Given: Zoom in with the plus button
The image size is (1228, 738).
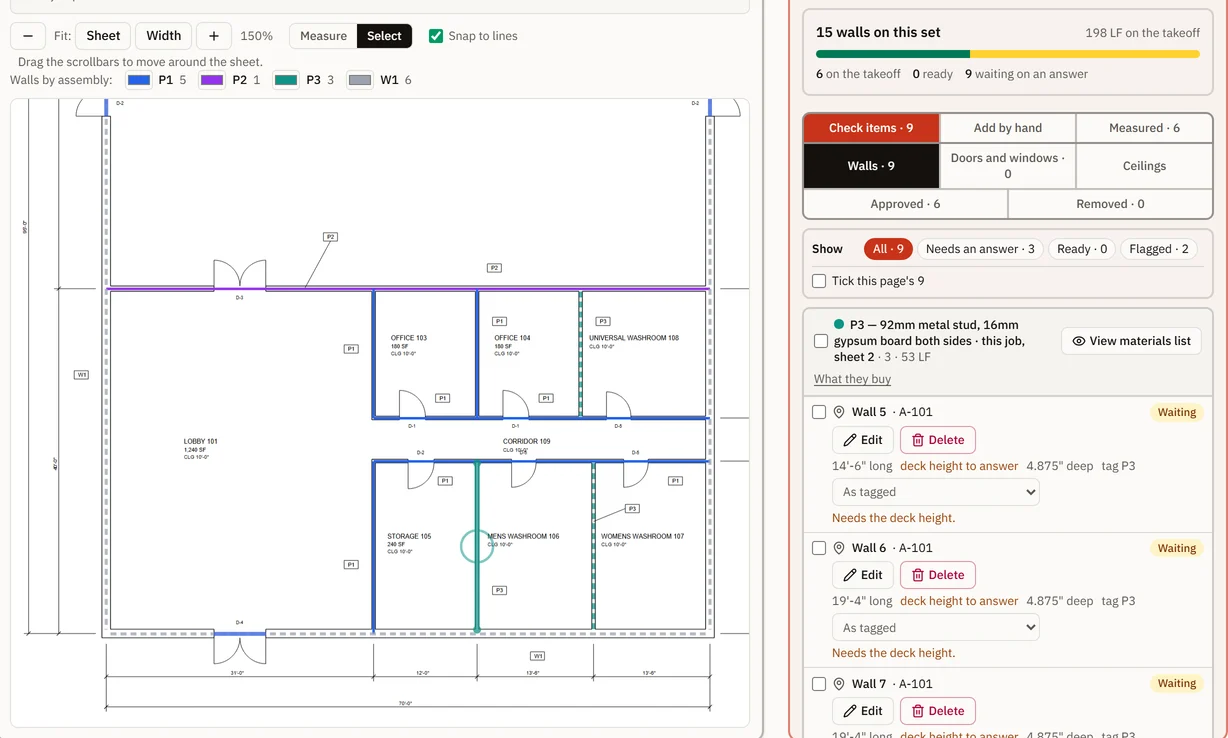Looking at the screenshot, I should click(x=213, y=36).
